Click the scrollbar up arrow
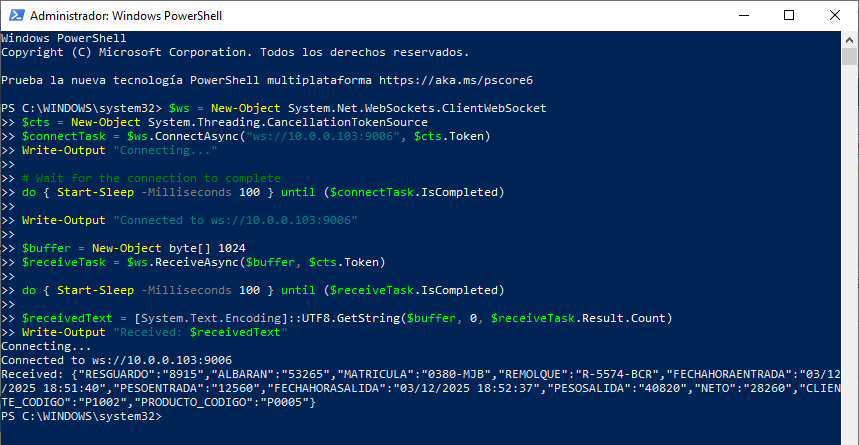 click(850, 40)
